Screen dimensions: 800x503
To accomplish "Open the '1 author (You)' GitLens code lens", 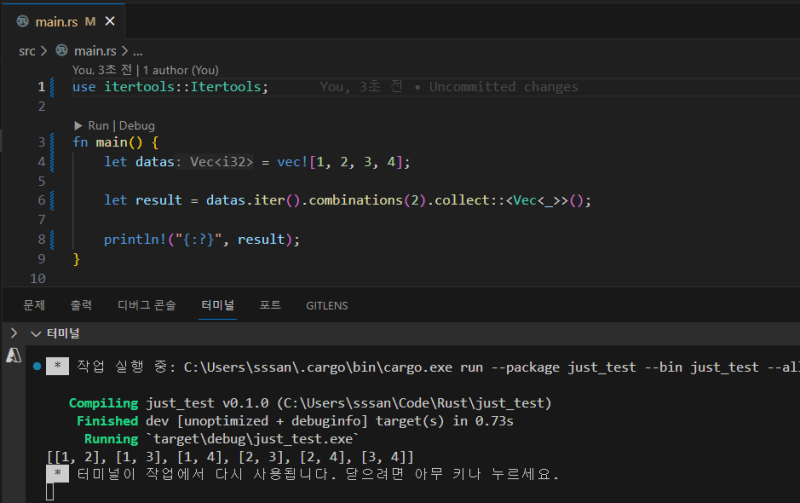I will tap(181, 70).
